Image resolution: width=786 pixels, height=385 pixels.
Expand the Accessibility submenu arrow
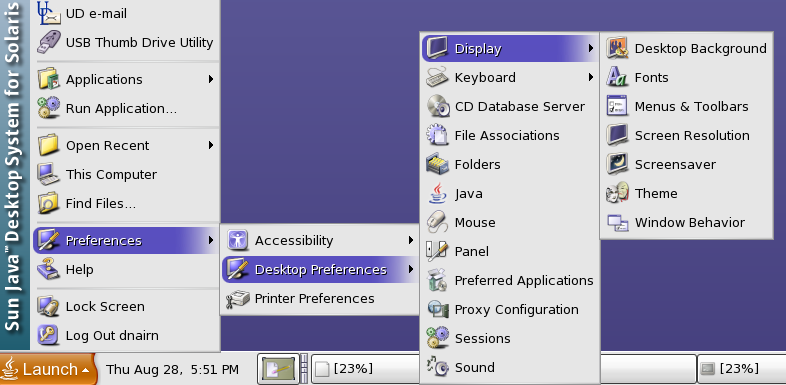click(411, 241)
